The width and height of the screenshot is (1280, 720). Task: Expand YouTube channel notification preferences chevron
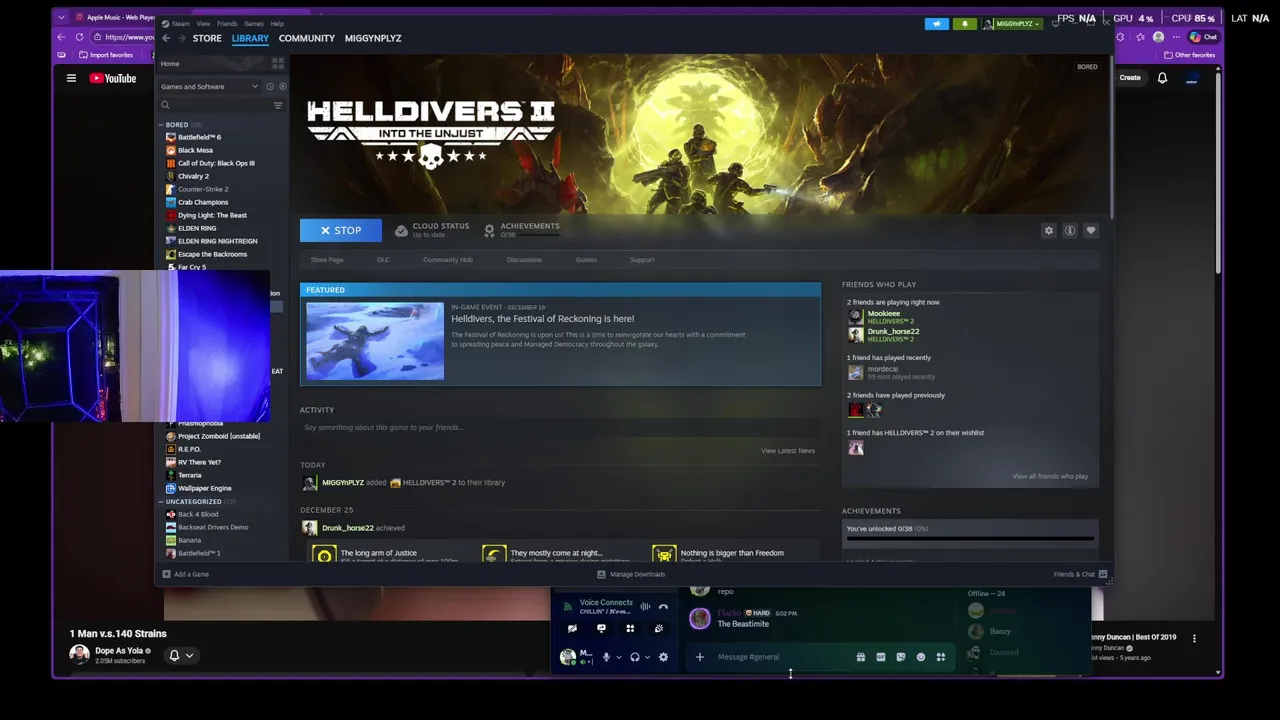click(189, 656)
